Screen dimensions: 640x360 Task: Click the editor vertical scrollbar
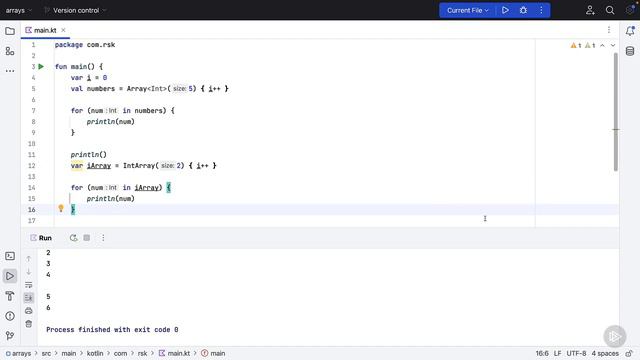click(616, 111)
